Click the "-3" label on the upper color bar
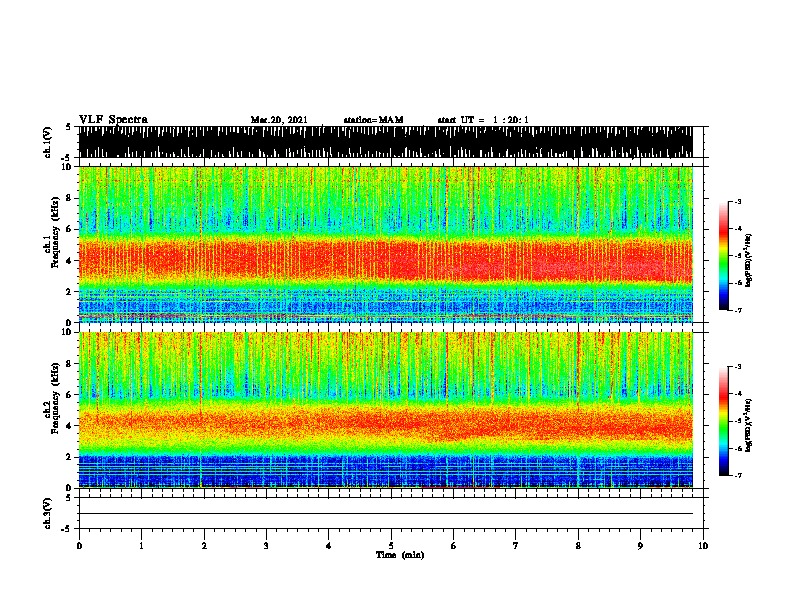The height and width of the screenshot is (612, 792). tap(737, 202)
